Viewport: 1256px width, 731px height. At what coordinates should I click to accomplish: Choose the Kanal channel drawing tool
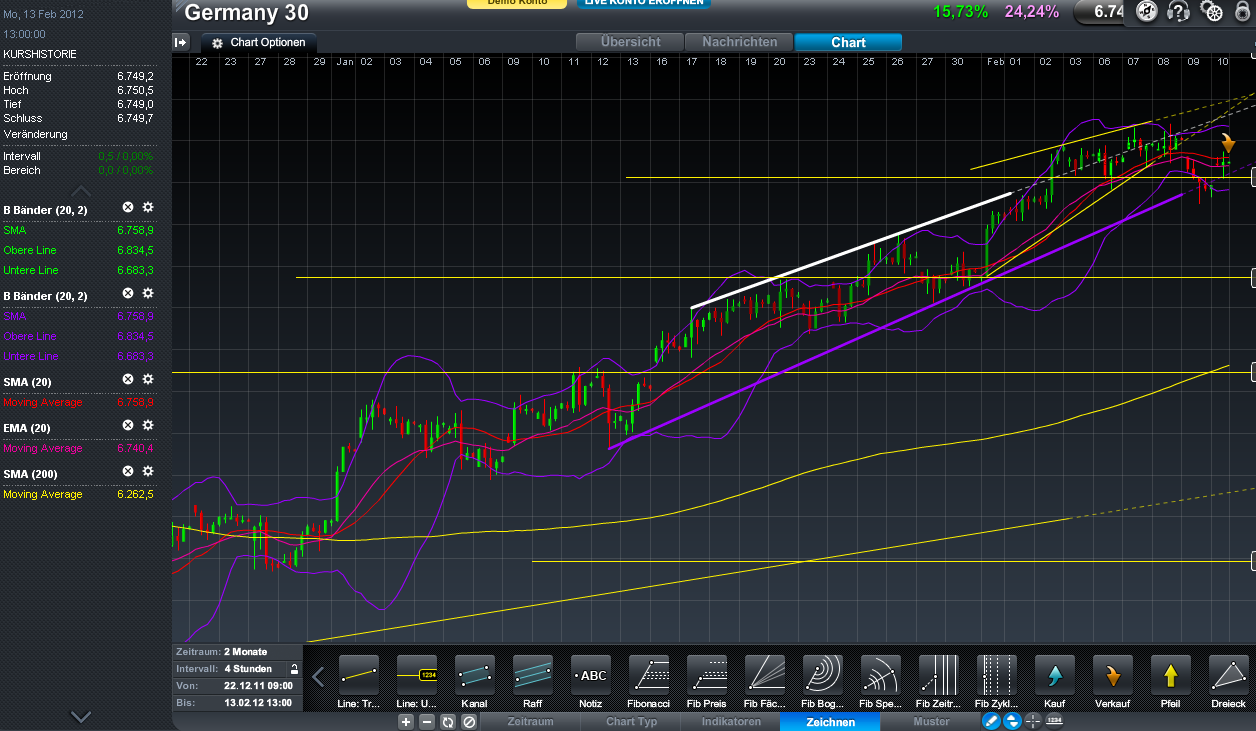tap(475, 675)
